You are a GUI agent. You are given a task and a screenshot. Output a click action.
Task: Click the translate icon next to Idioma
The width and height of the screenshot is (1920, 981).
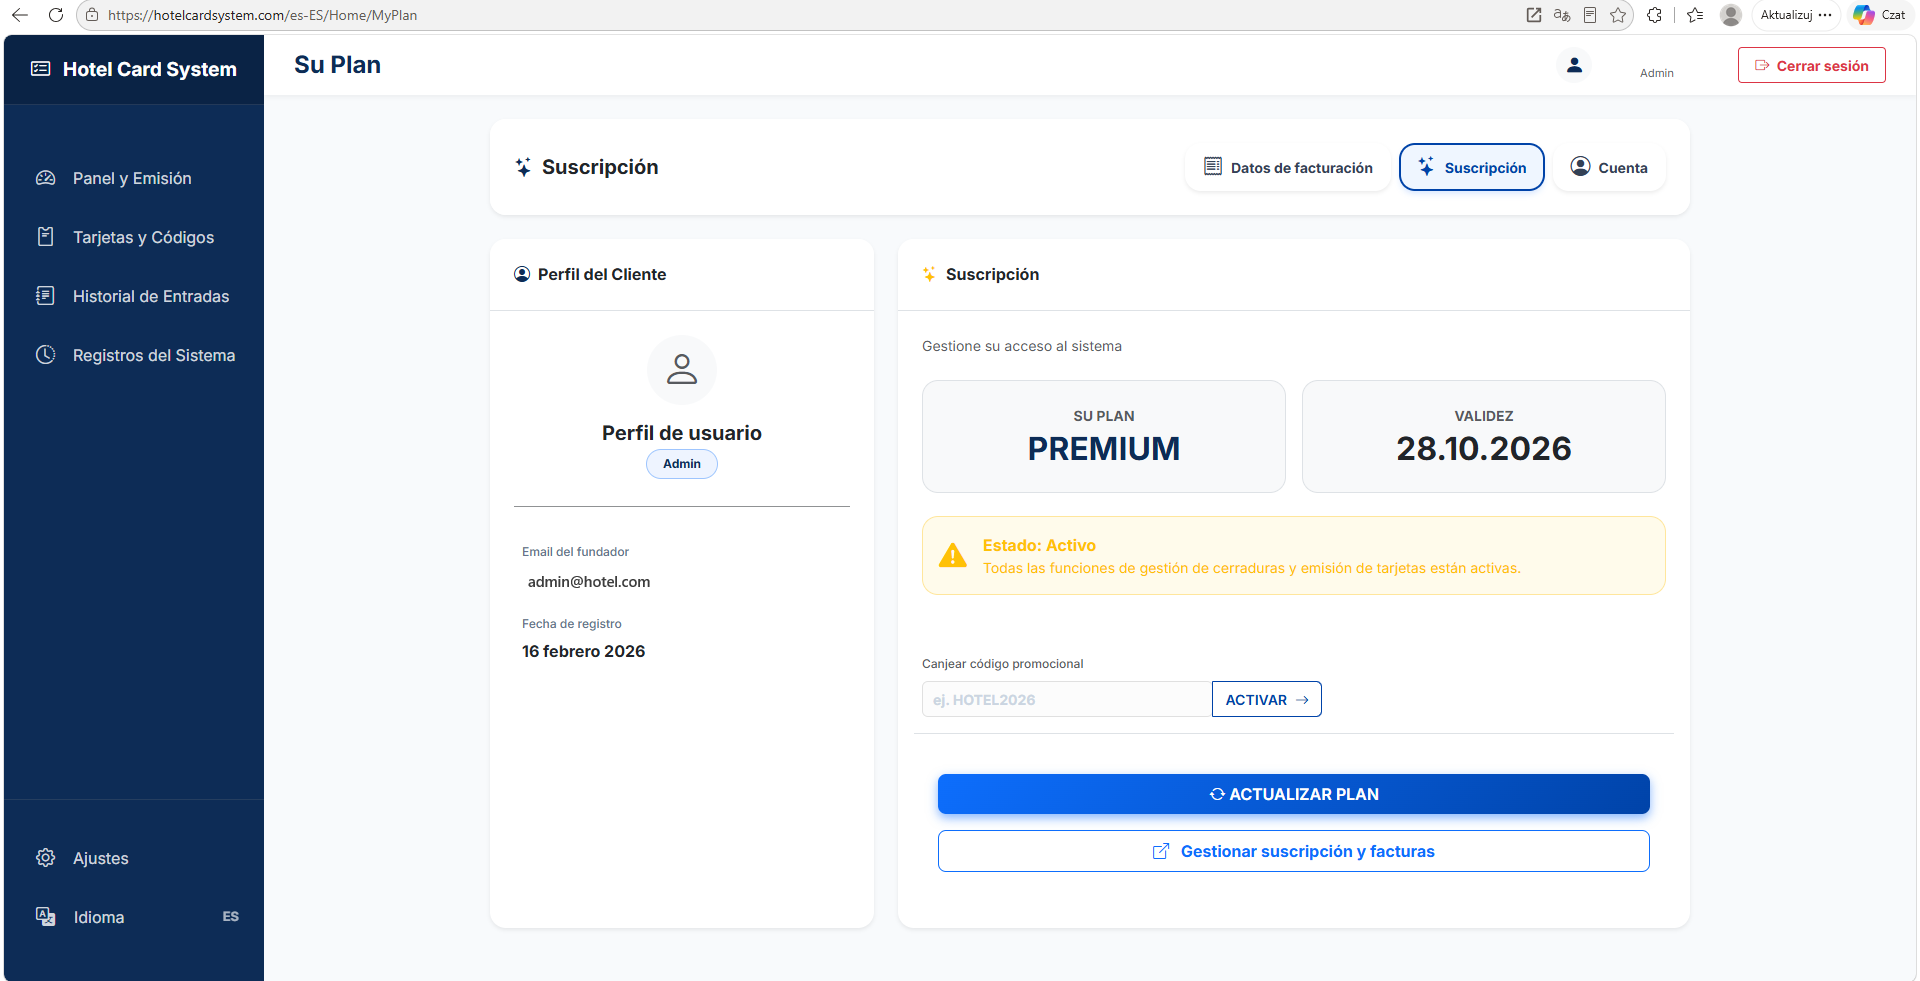45,917
